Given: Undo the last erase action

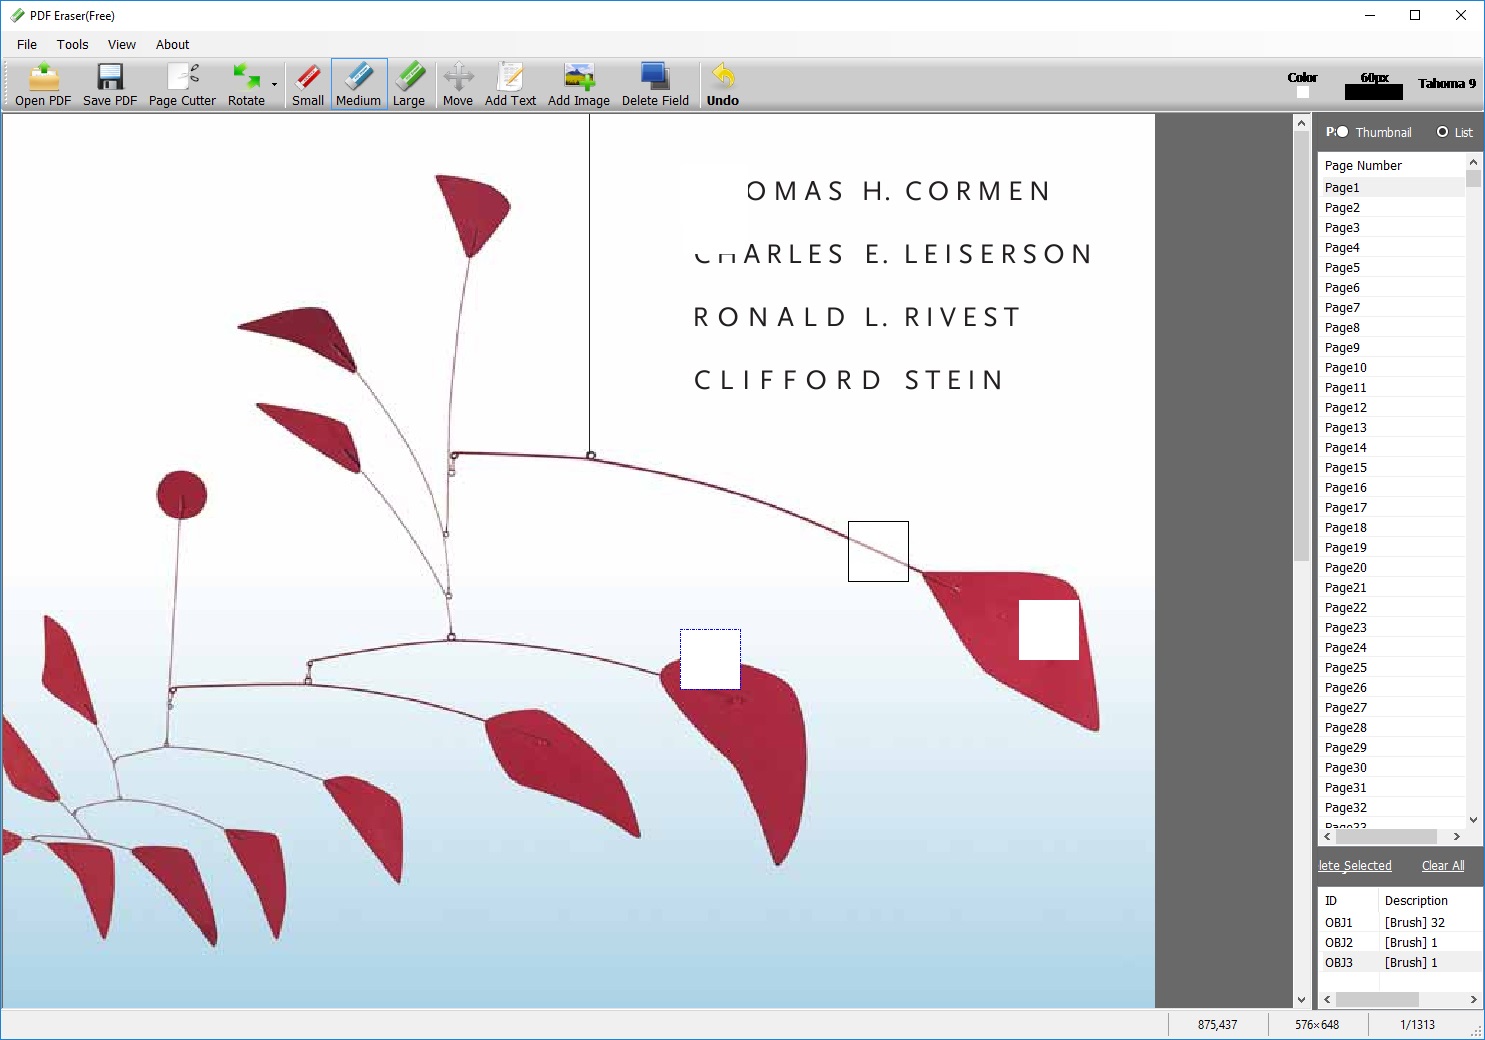Looking at the screenshot, I should (x=722, y=84).
